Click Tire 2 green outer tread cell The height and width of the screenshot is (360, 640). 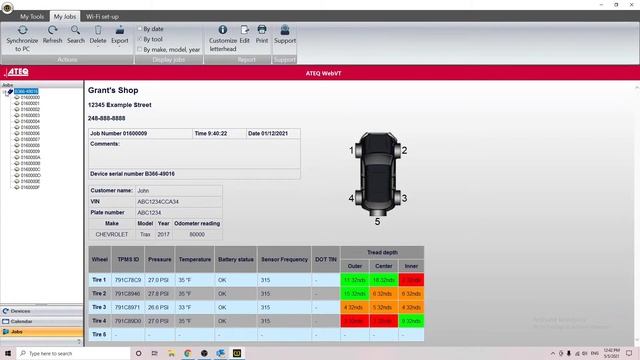point(355,293)
